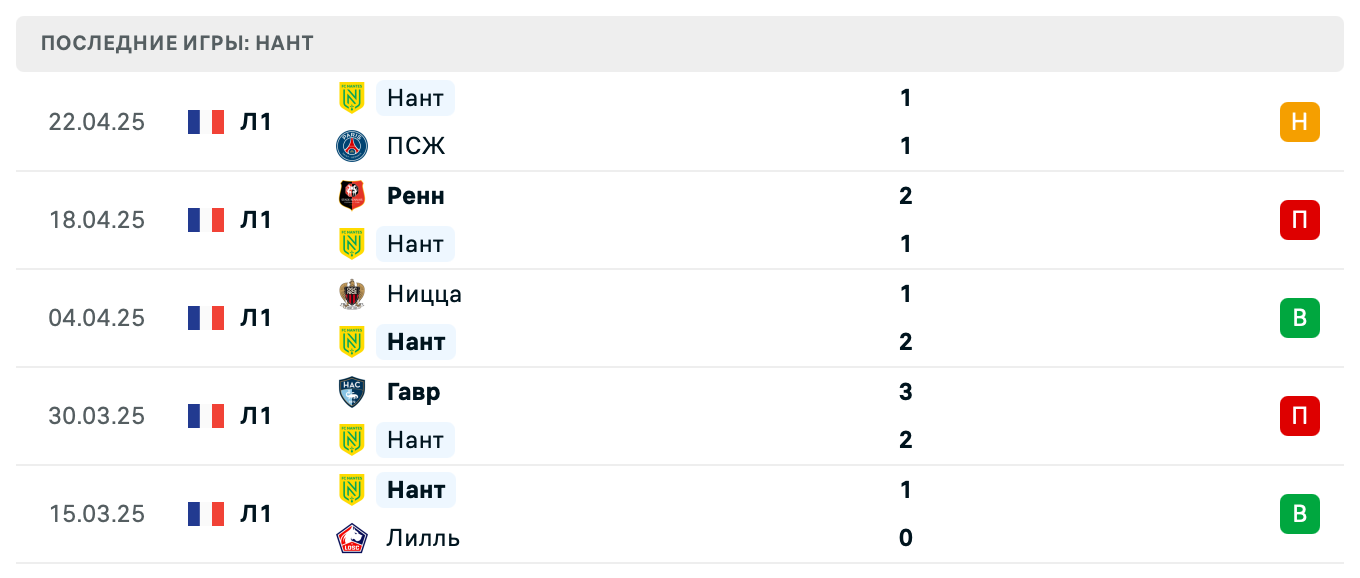Click the green В badge for Ницца match
This screenshot has height=578, width=1360.
tap(1299, 318)
